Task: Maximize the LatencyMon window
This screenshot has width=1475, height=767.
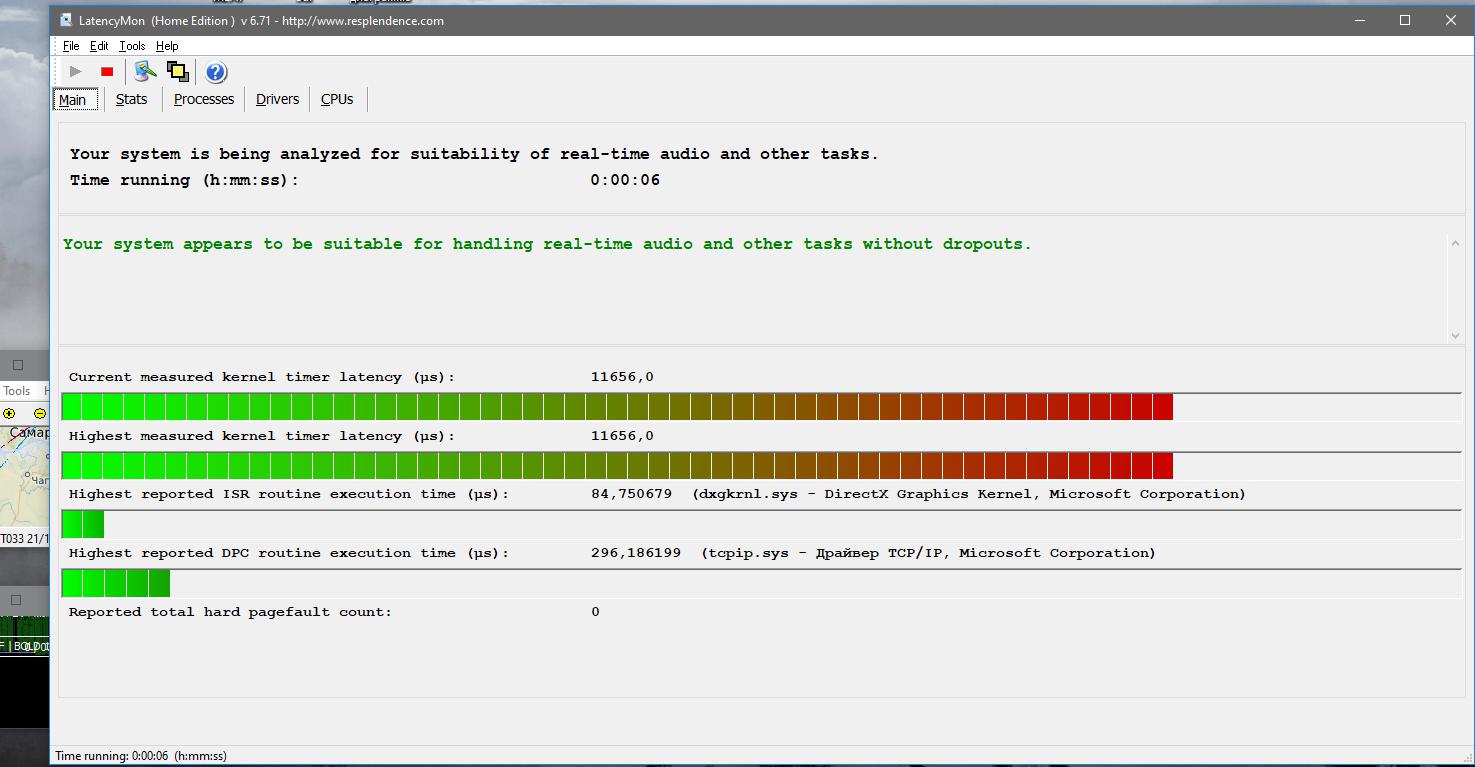Action: coord(1405,20)
